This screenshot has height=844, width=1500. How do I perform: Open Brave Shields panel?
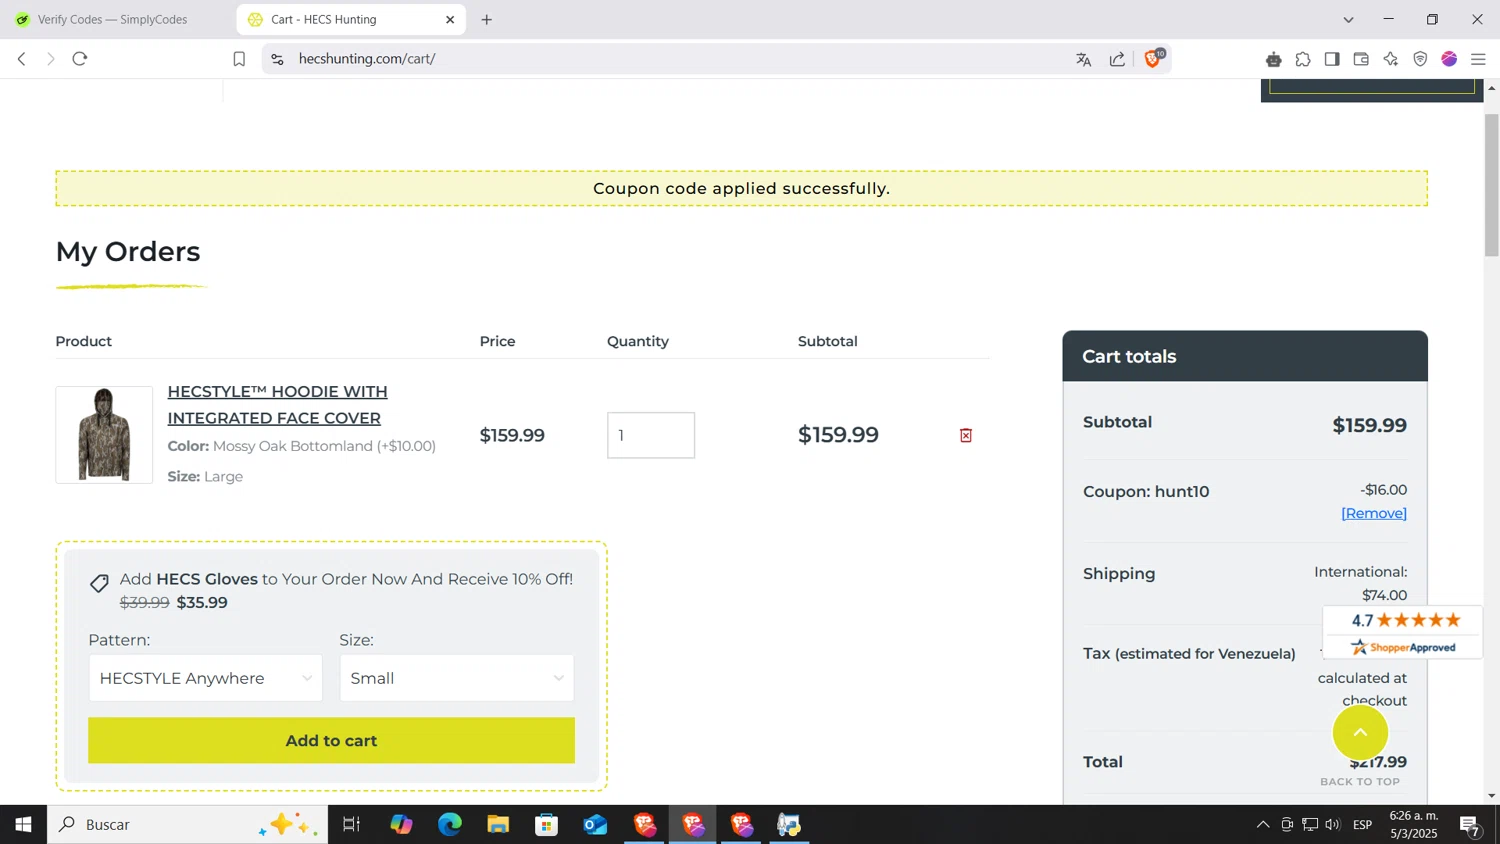1154,59
